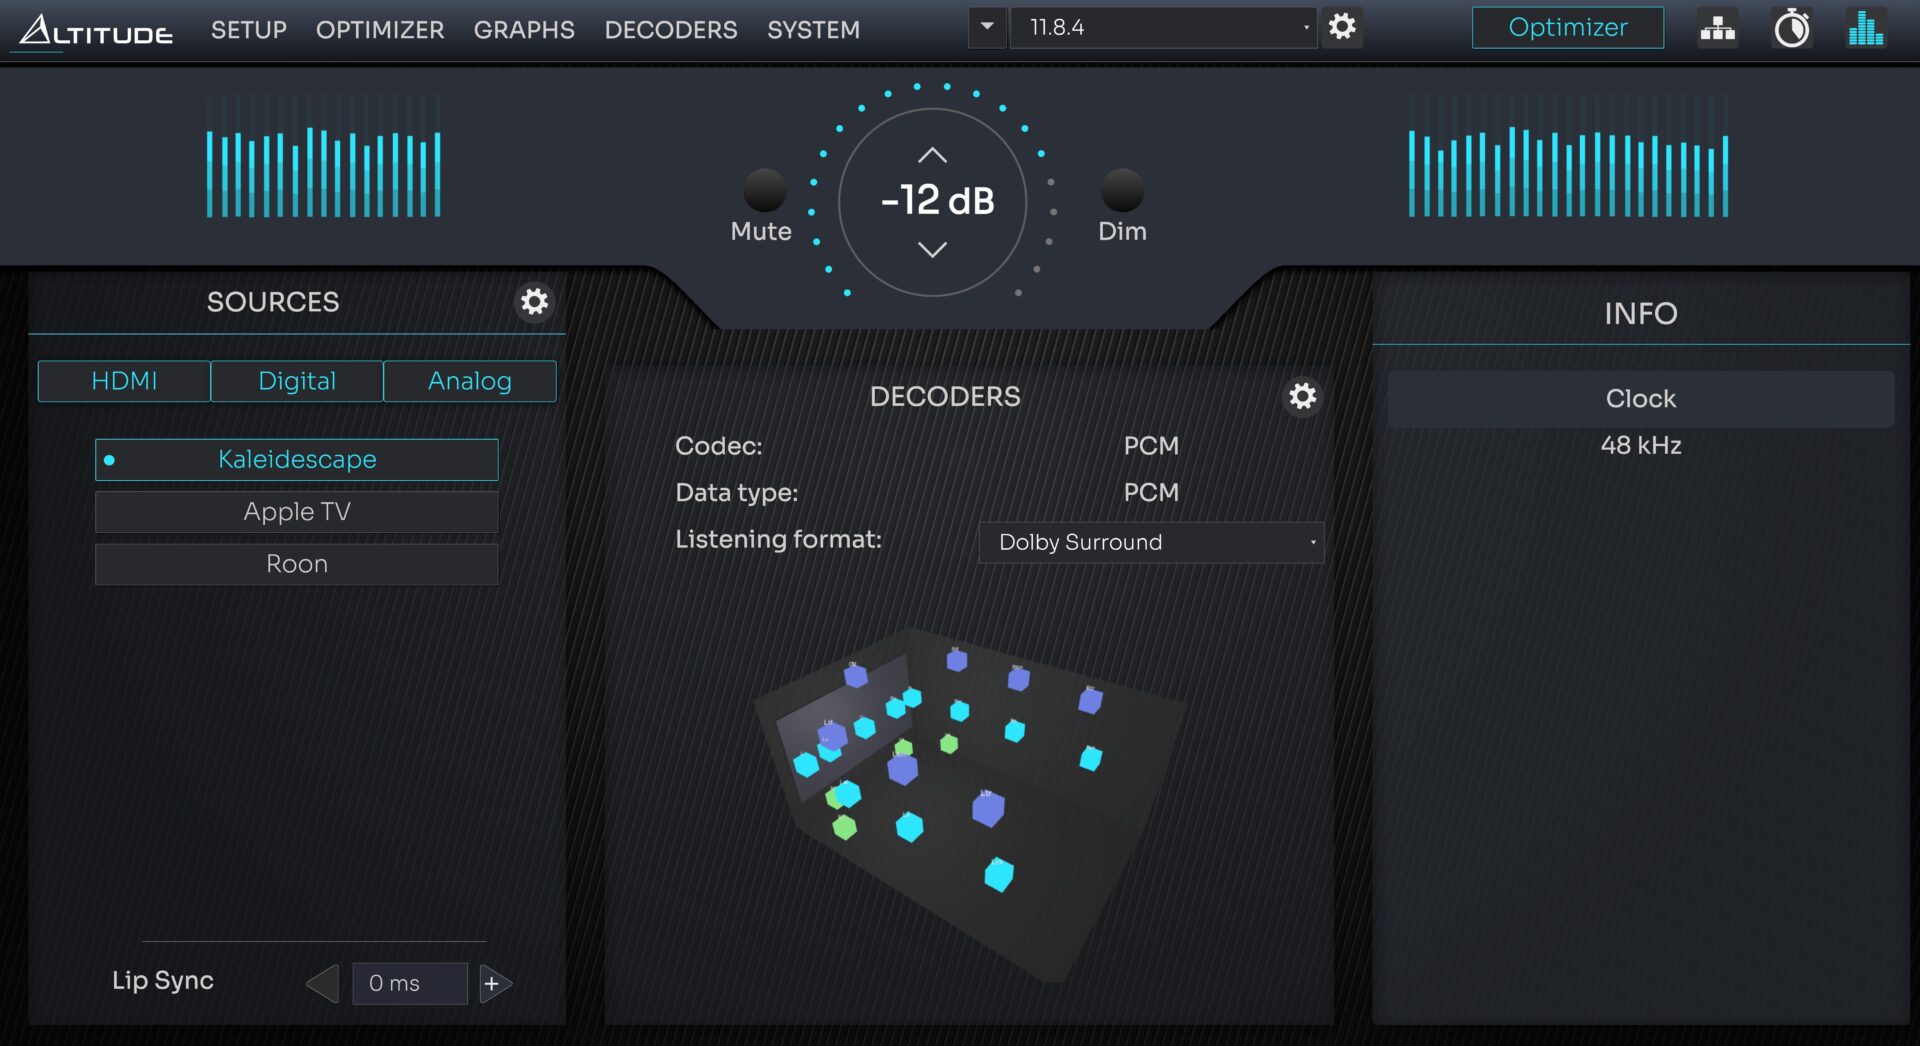Toggle the Mute button
The image size is (1920, 1046).
click(764, 190)
